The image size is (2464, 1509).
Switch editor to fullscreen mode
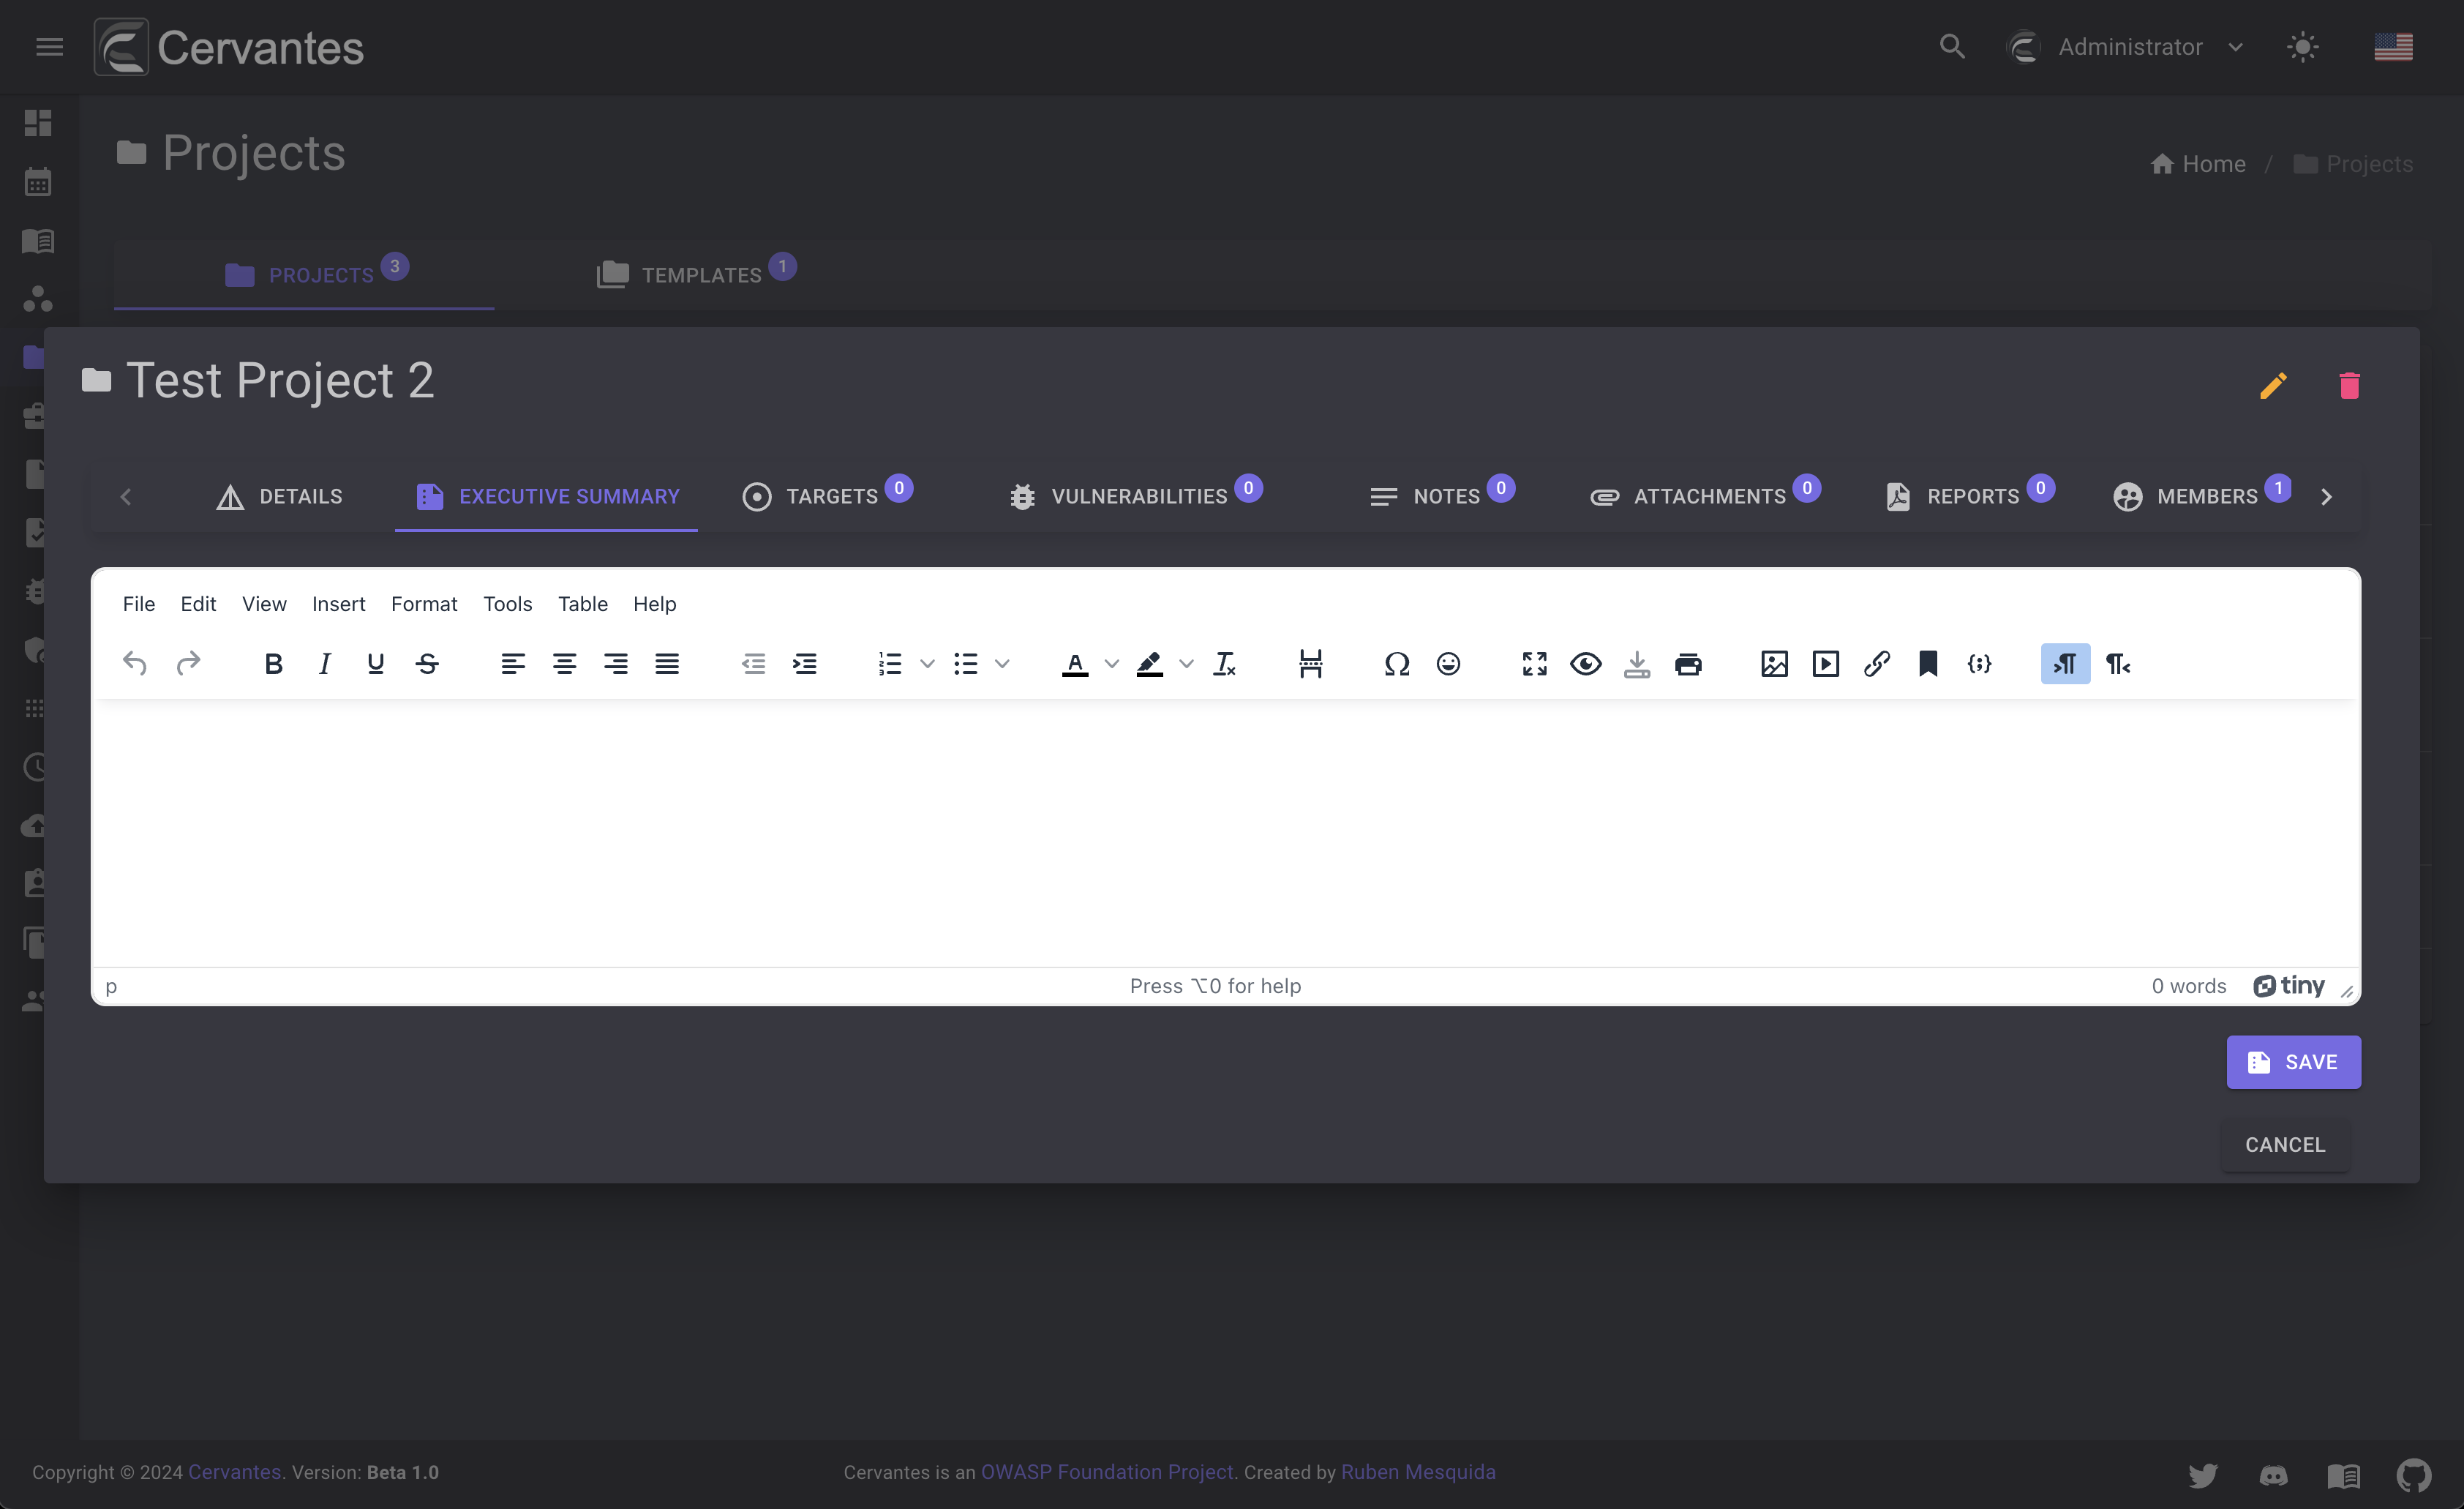[1534, 664]
